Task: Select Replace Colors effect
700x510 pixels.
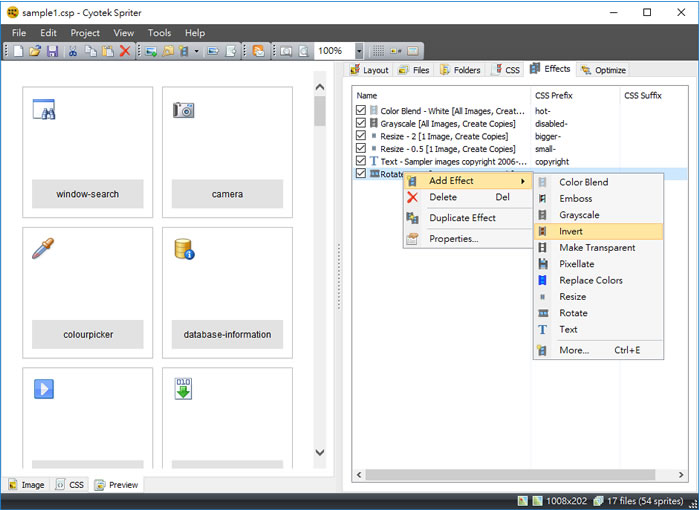Action: [x=598, y=280]
